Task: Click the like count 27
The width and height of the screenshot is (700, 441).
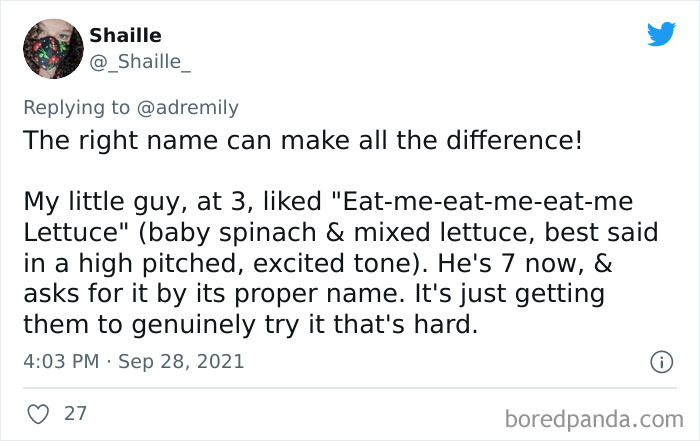Action: pos(75,412)
